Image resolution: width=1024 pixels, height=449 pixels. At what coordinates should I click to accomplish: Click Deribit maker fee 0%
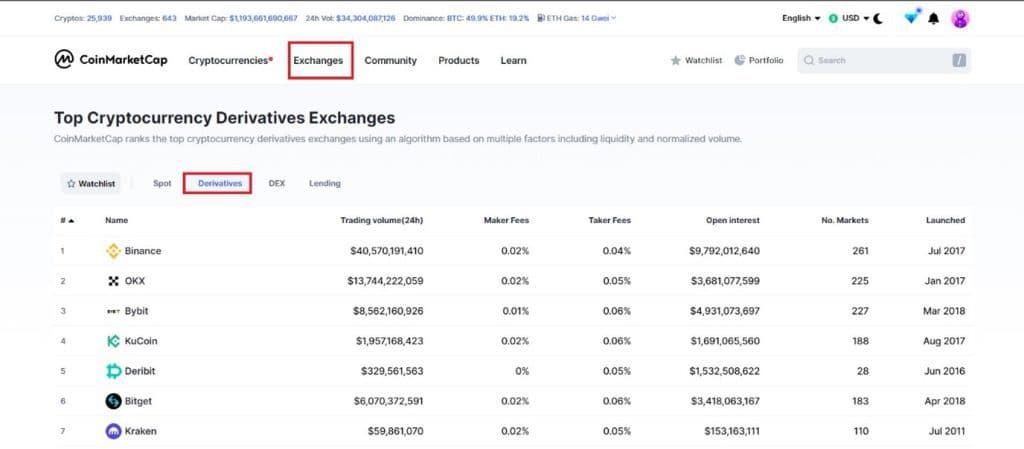coord(520,371)
